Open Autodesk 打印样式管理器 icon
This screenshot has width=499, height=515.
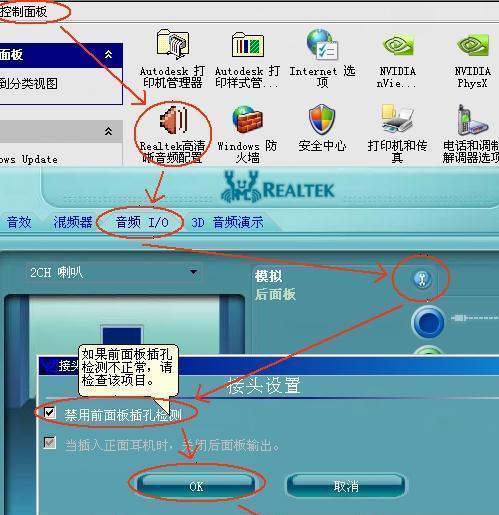tap(247, 44)
